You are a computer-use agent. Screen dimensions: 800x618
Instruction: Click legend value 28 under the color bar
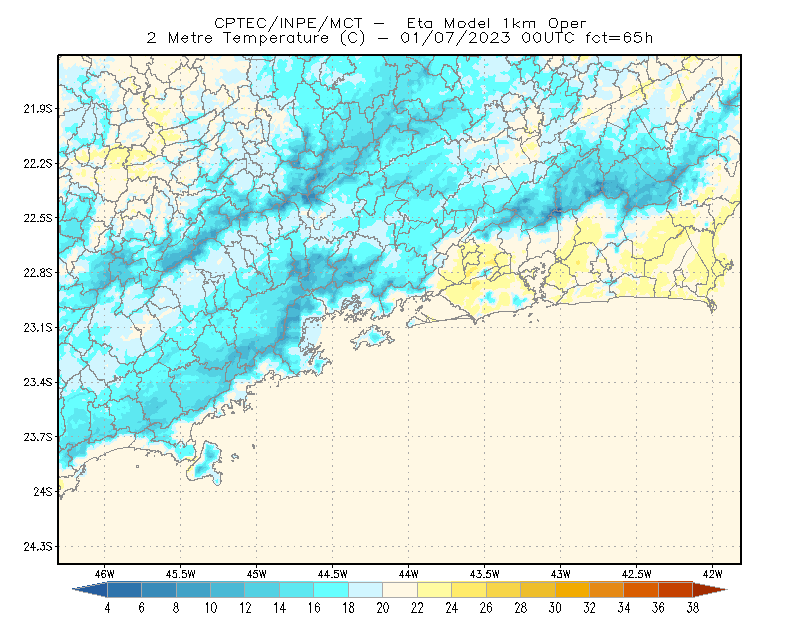(x=520, y=608)
